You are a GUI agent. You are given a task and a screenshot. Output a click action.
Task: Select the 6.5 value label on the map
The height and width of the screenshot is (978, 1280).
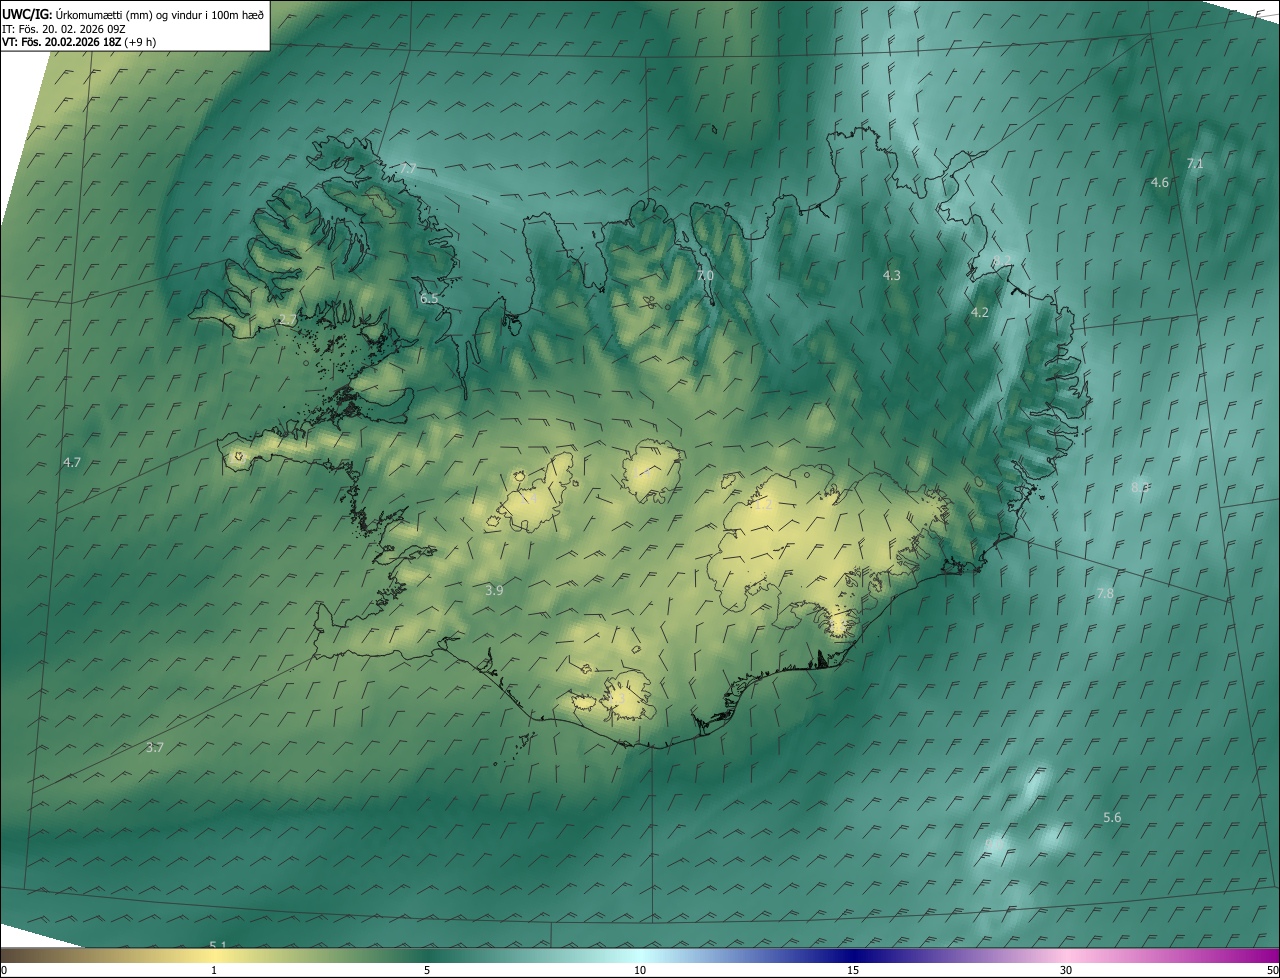point(429,298)
